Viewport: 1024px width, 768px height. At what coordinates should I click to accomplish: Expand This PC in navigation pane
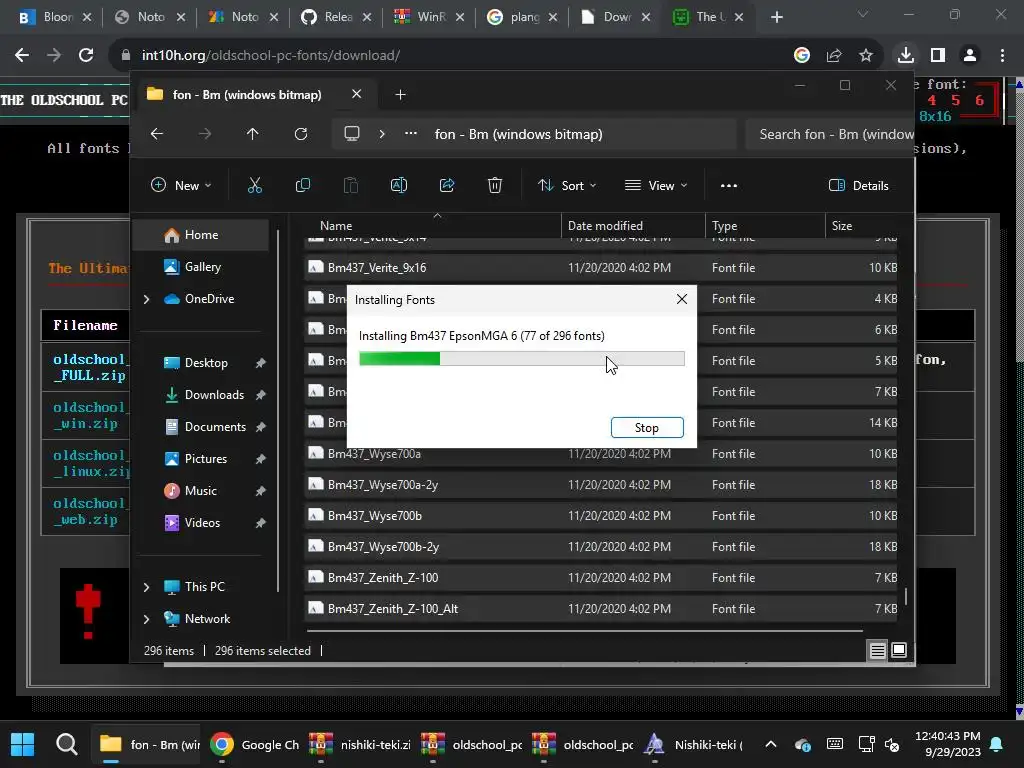146,587
